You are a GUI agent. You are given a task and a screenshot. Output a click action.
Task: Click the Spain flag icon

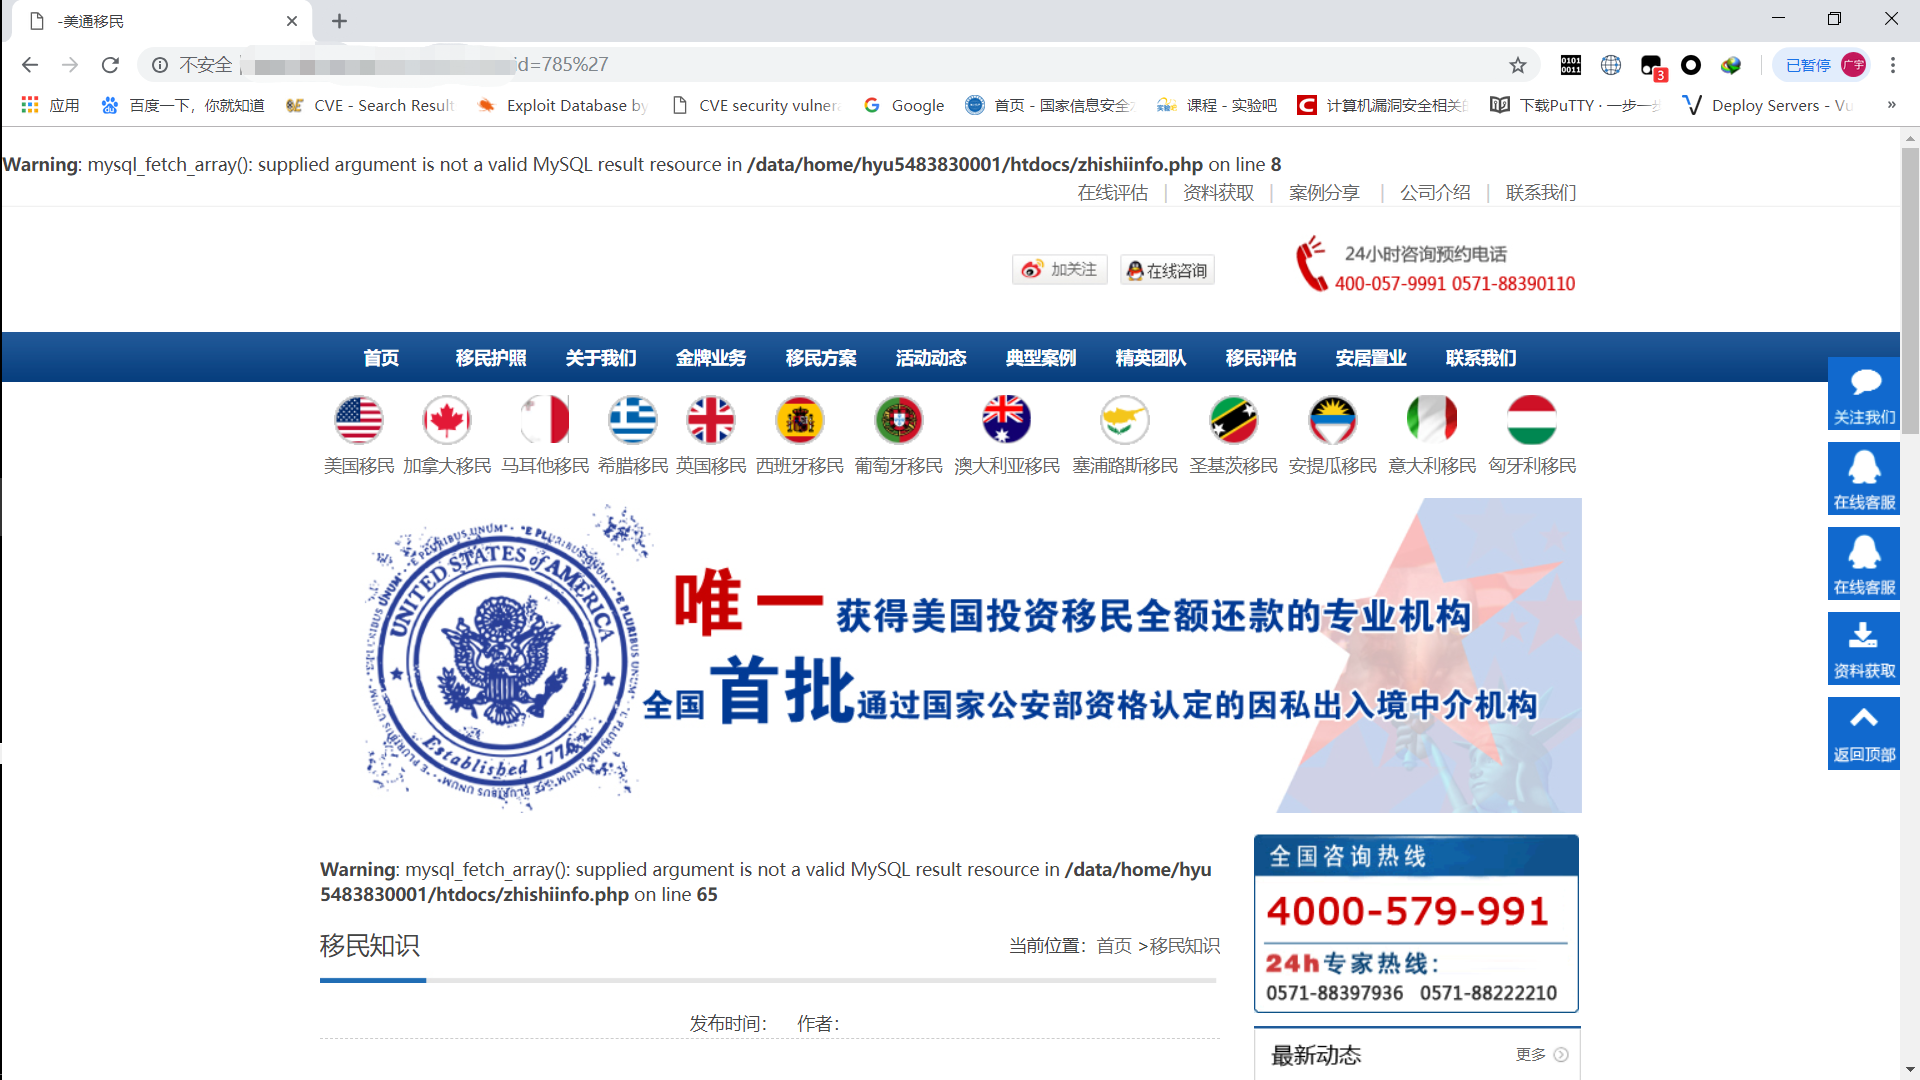point(800,420)
